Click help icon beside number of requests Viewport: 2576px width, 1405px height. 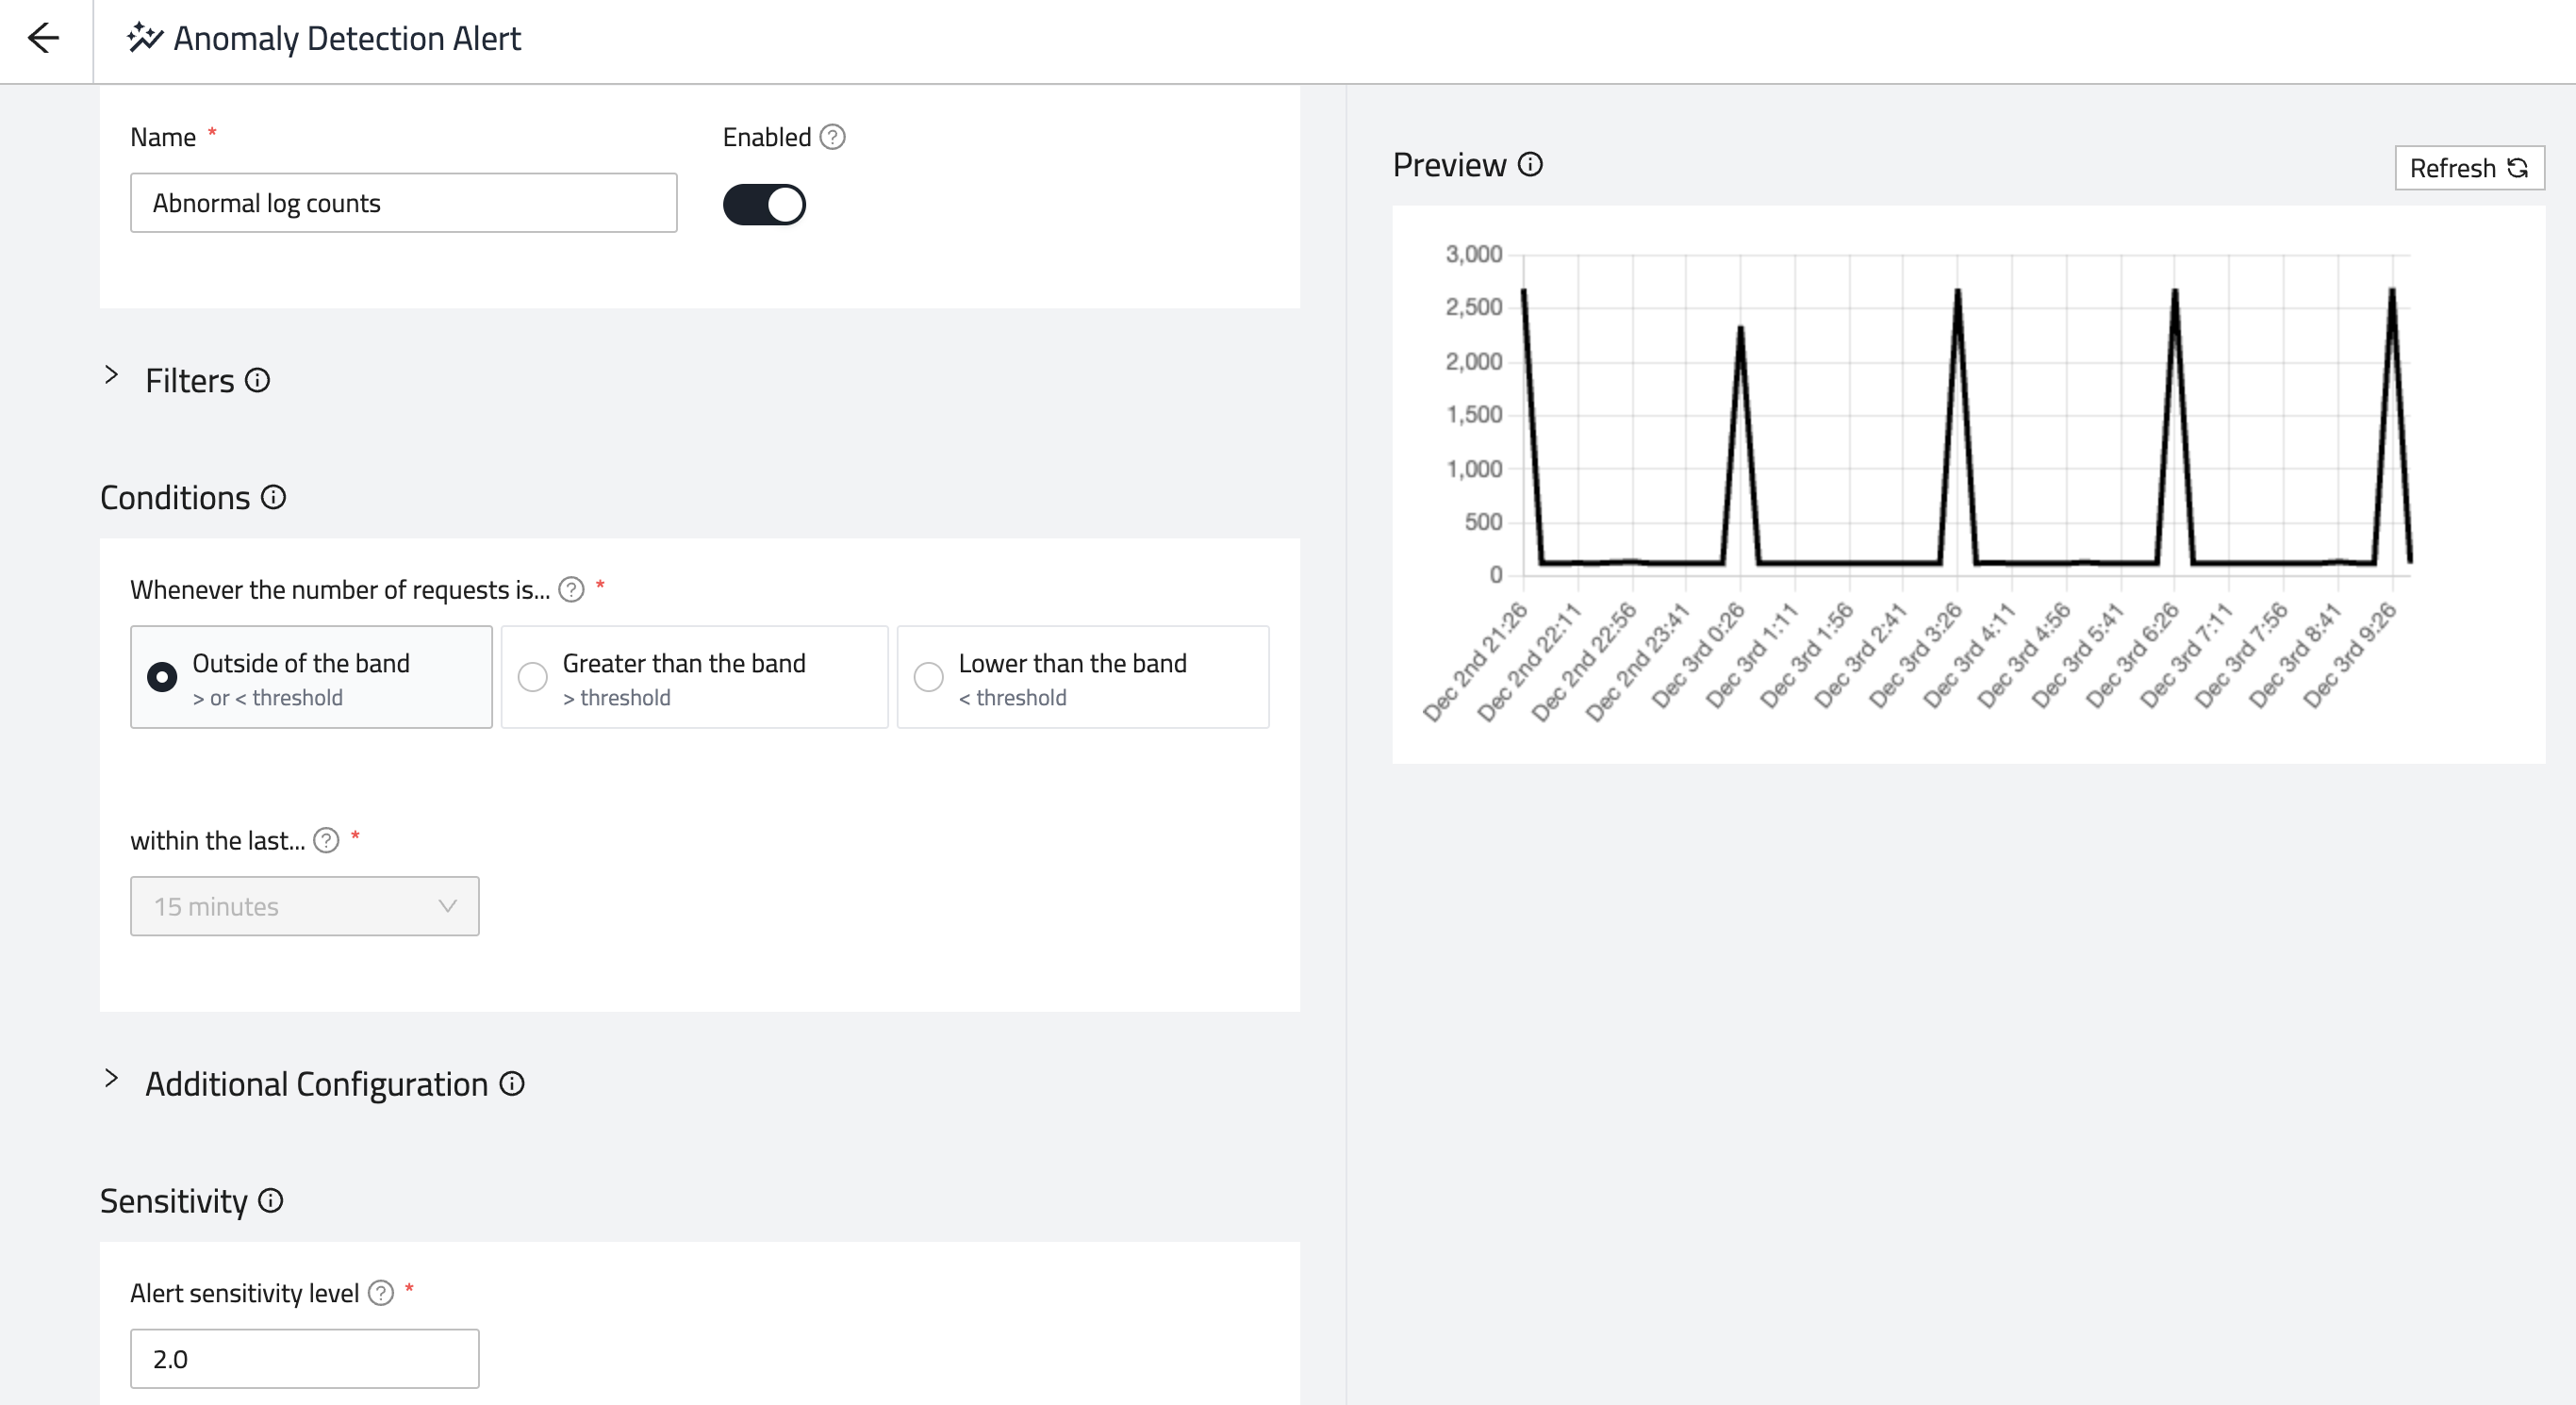571,590
